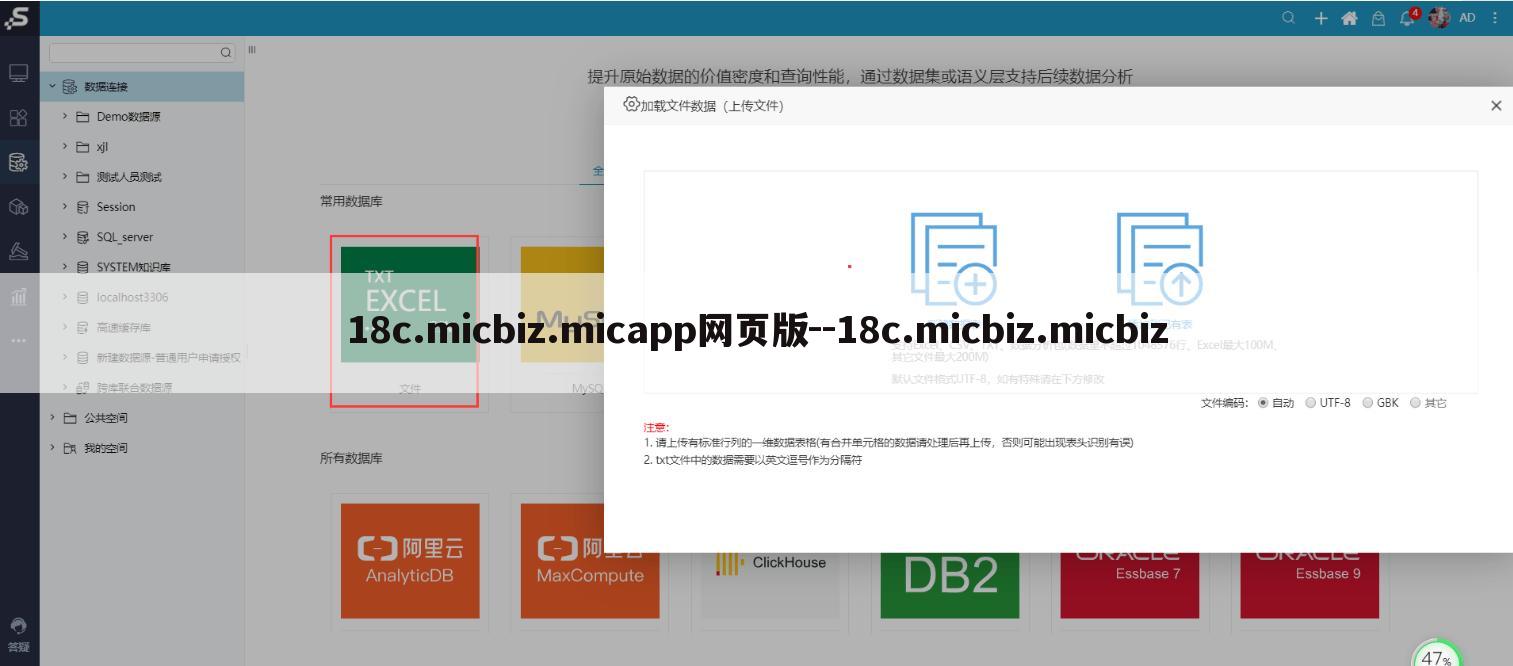Image resolution: width=1513 pixels, height=666 pixels.
Task: Open the monitor display sidebar icon
Action: tap(18, 73)
